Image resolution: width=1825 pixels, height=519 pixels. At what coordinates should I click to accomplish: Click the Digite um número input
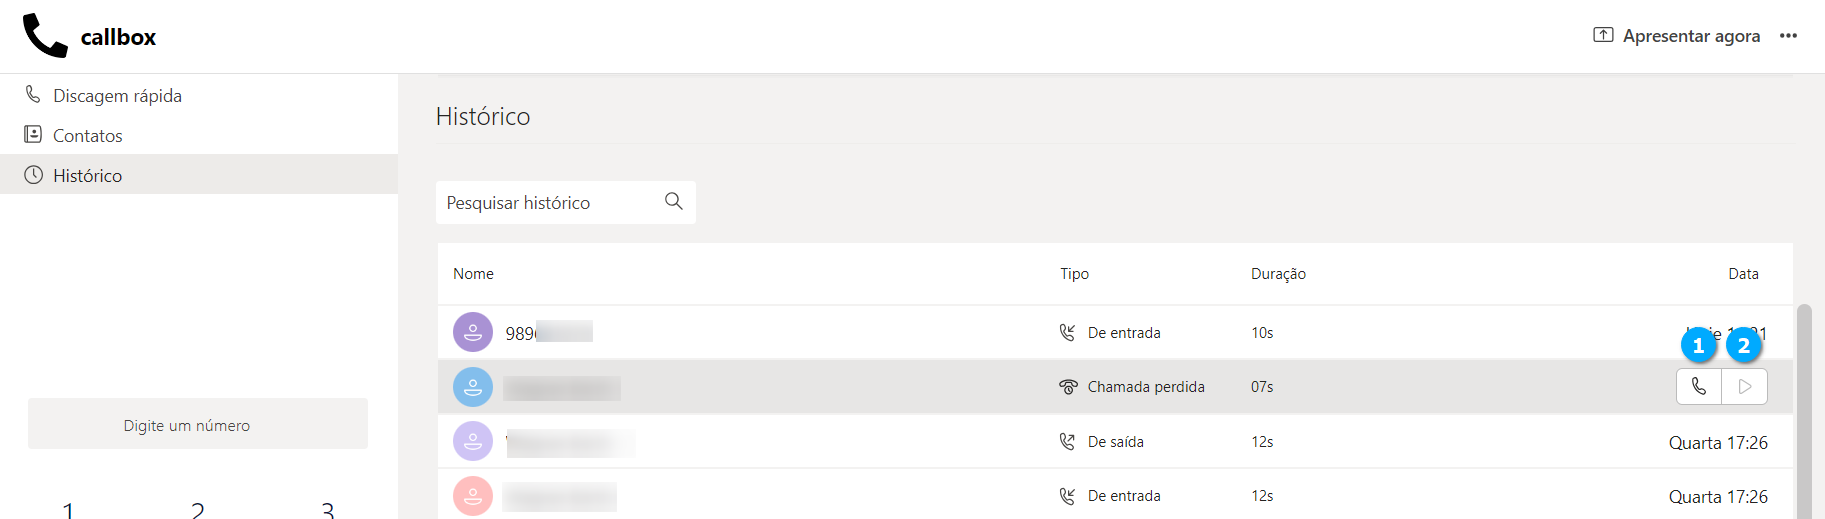(x=198, y=425)
